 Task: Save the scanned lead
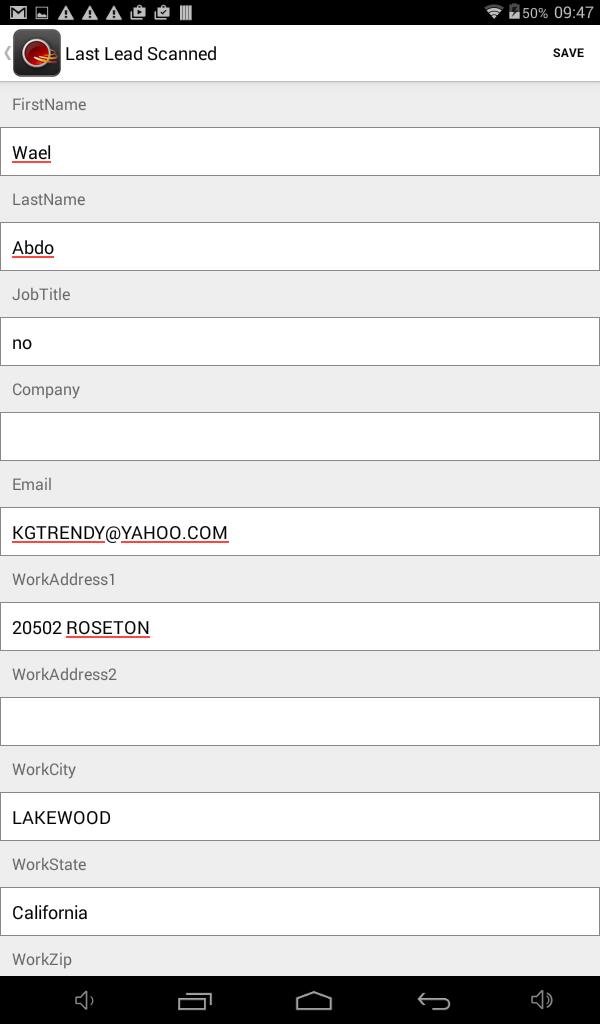[568, 53]
